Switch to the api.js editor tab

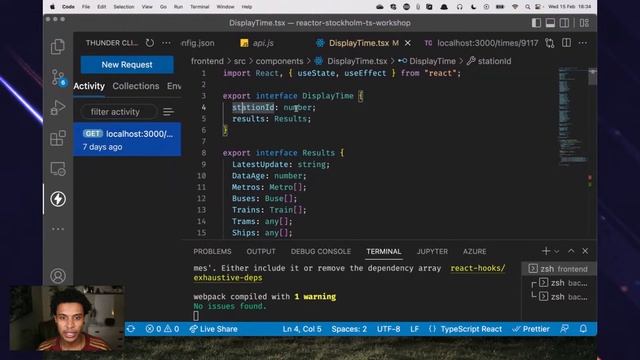[x=258, y=43]
